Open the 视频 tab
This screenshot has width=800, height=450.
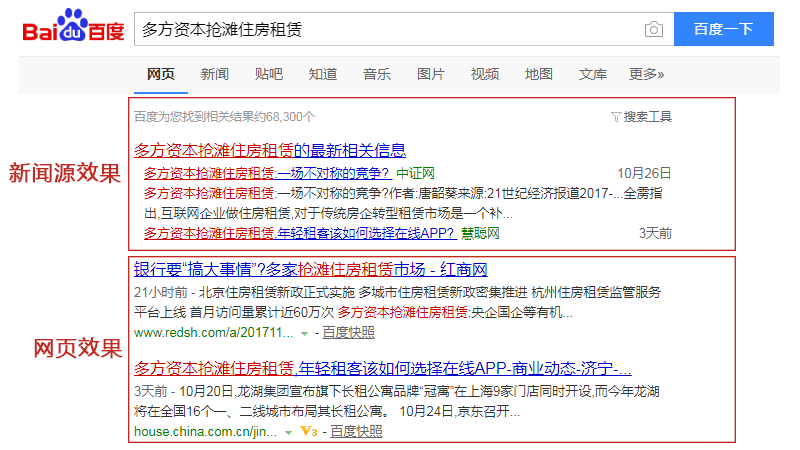tap(485, 74)
